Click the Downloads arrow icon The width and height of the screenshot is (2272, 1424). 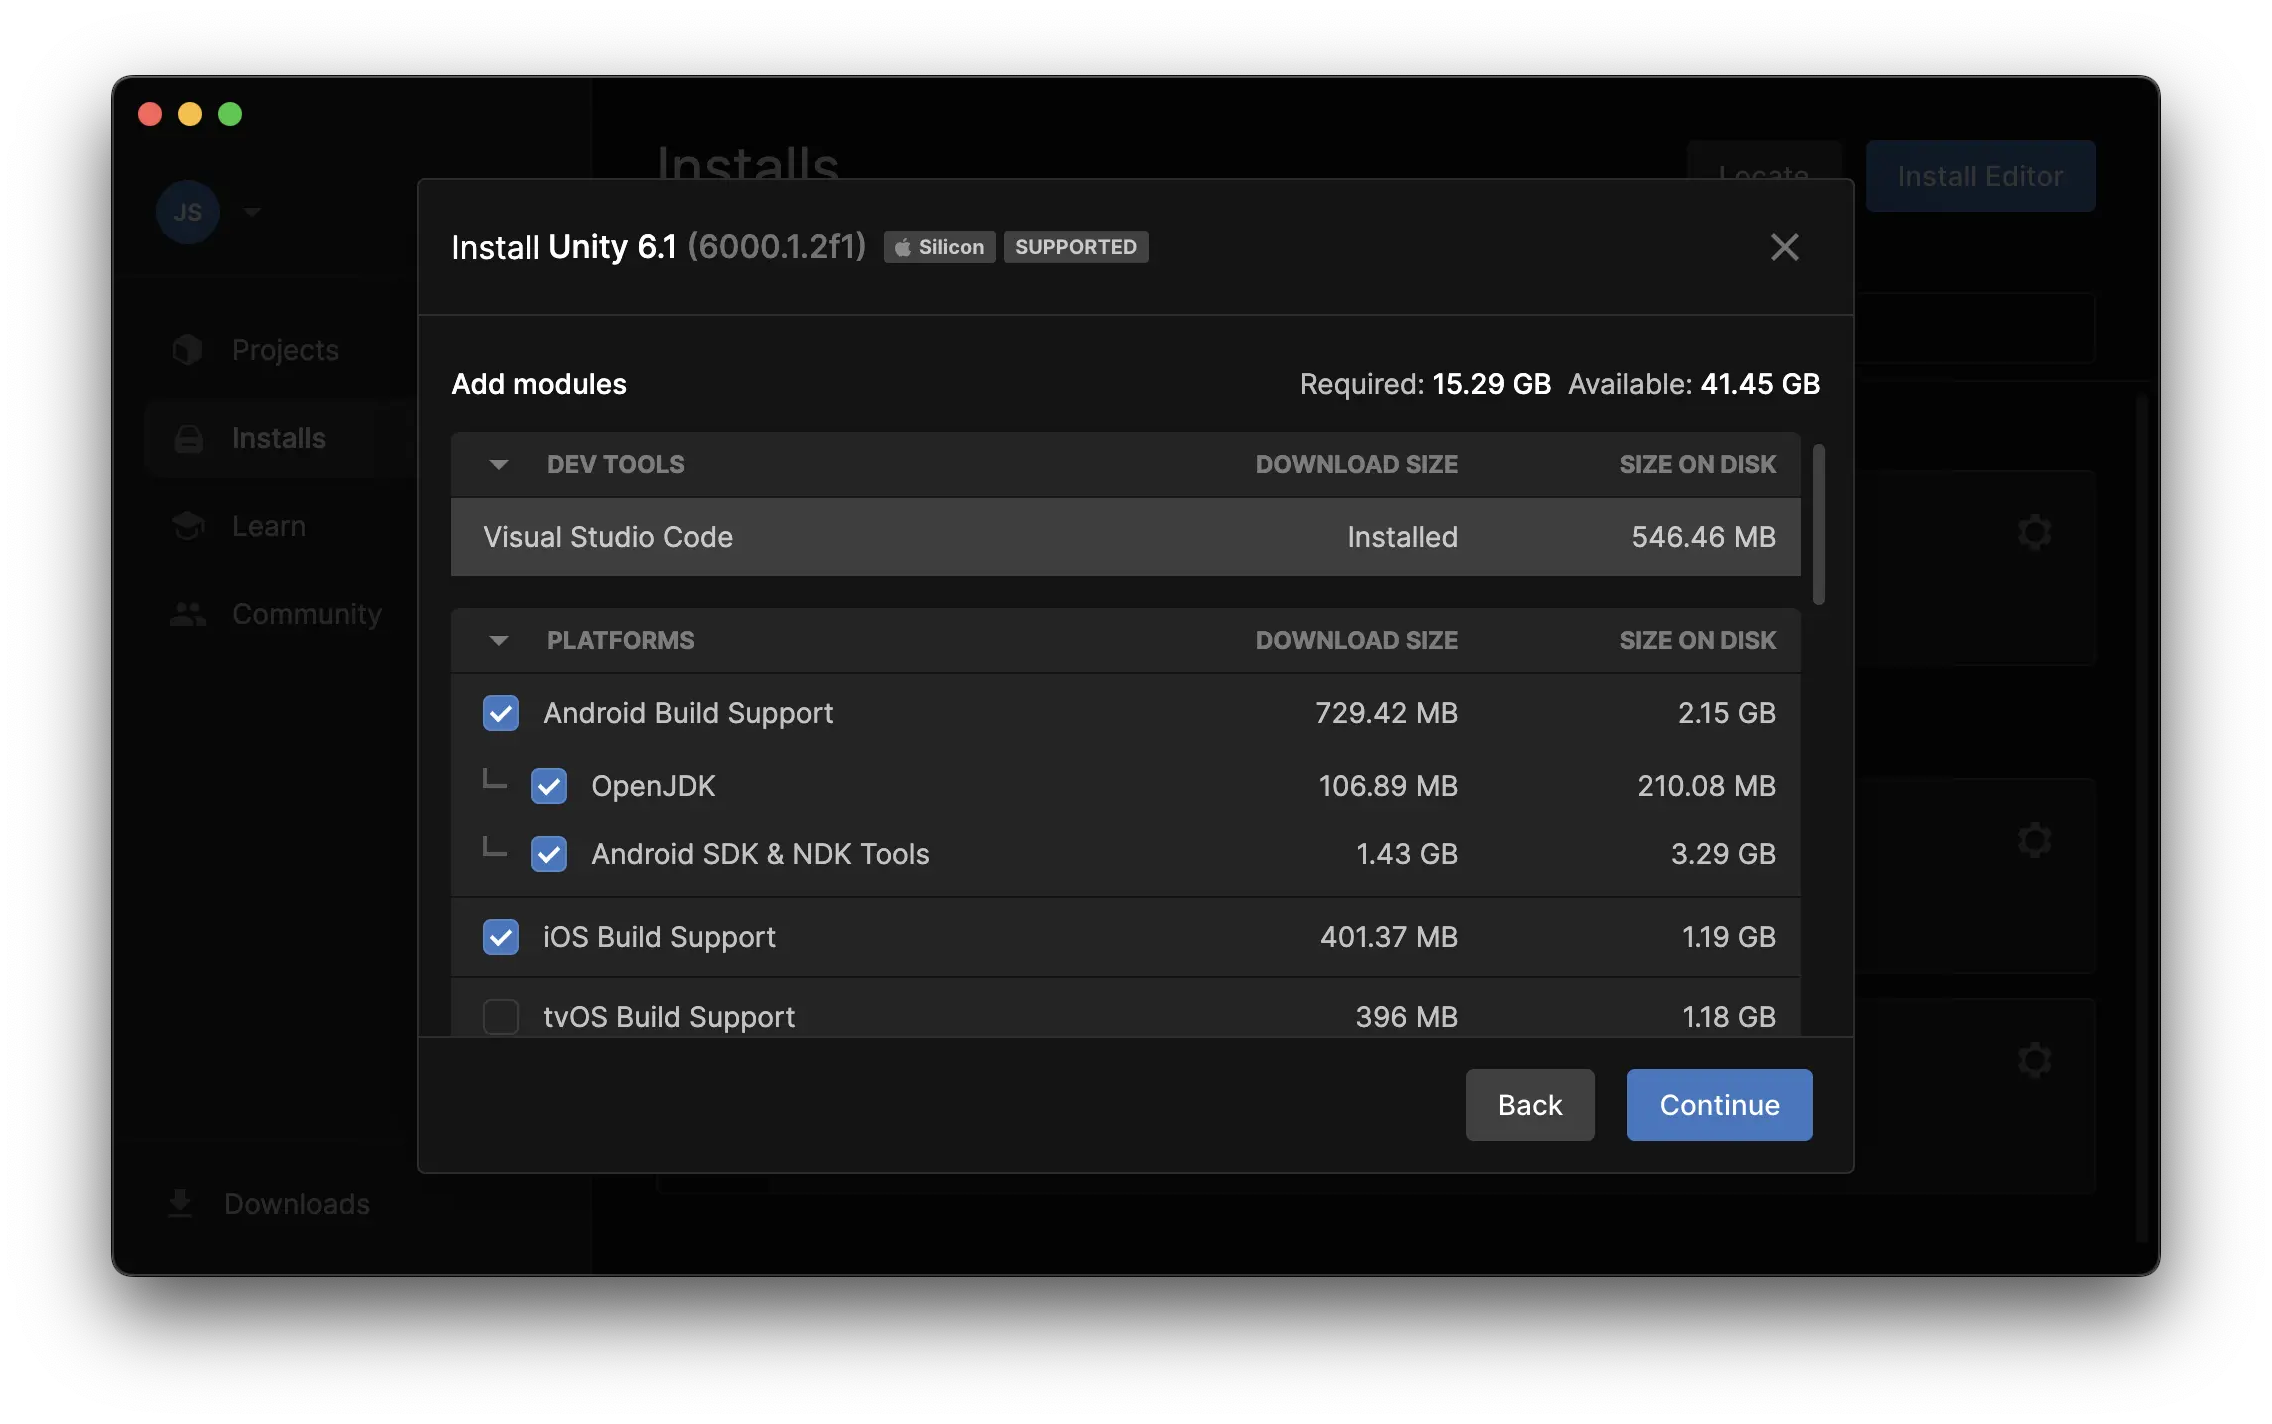tap(180, 1203)
